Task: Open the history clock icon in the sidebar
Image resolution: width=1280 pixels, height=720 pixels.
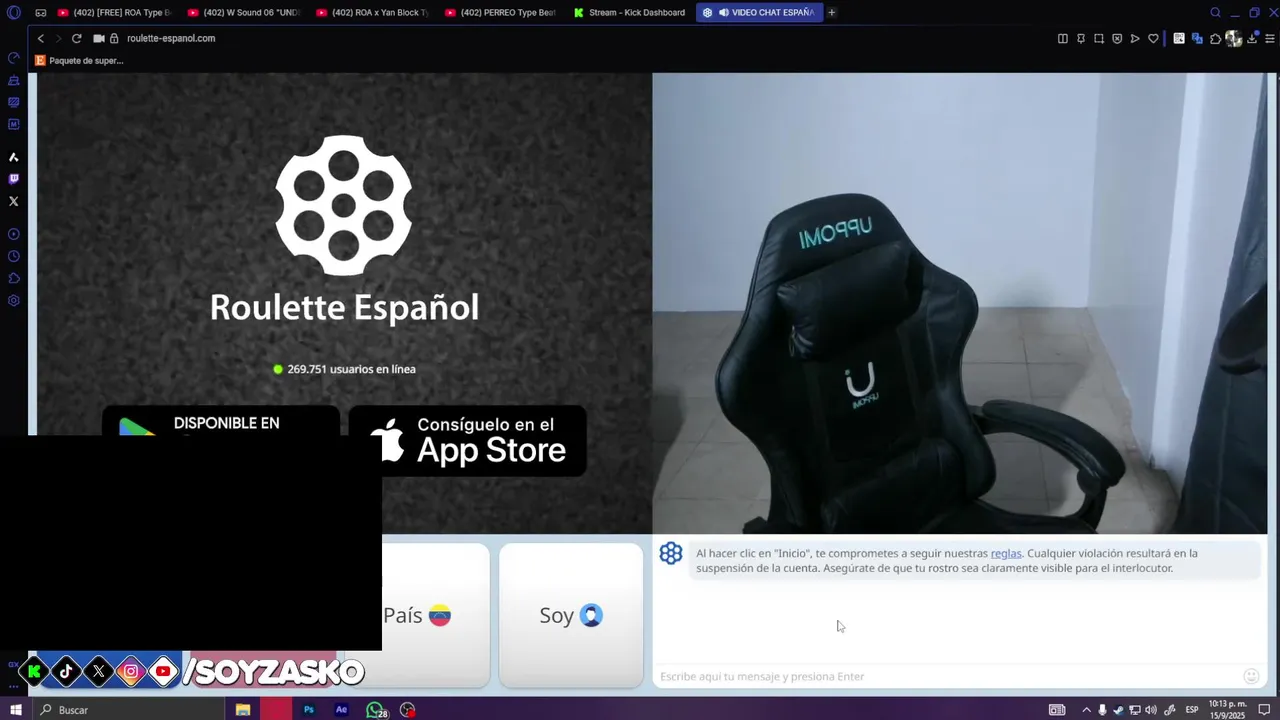Action: point(14,256)
